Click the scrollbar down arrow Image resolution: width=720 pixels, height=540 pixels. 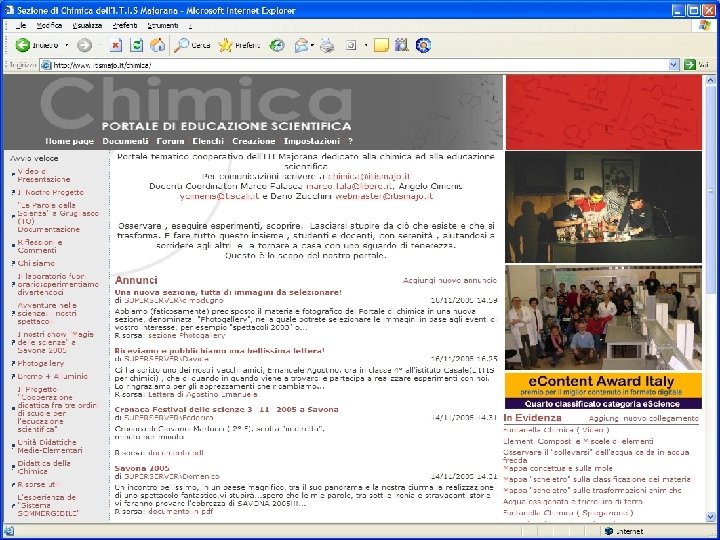click(x=711, y=517)
